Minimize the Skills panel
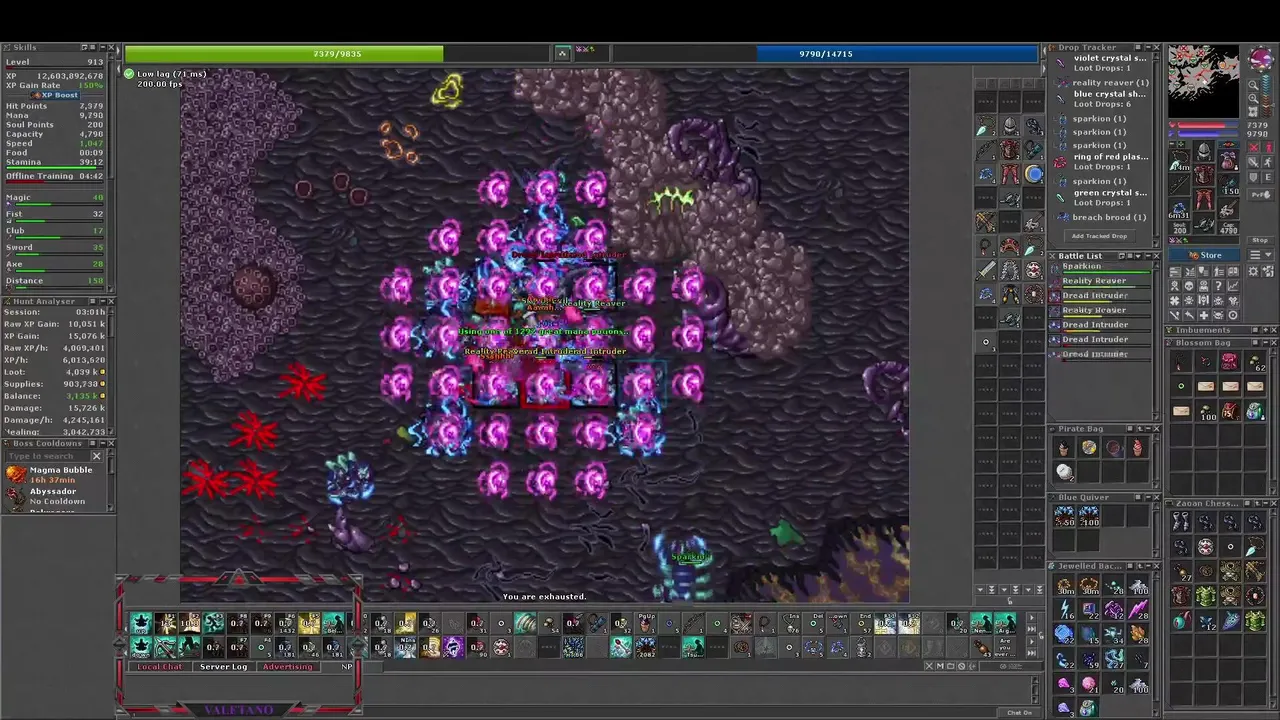This screenshot has height=720, width=1280. pyautogui.click(x=102, y=48)
